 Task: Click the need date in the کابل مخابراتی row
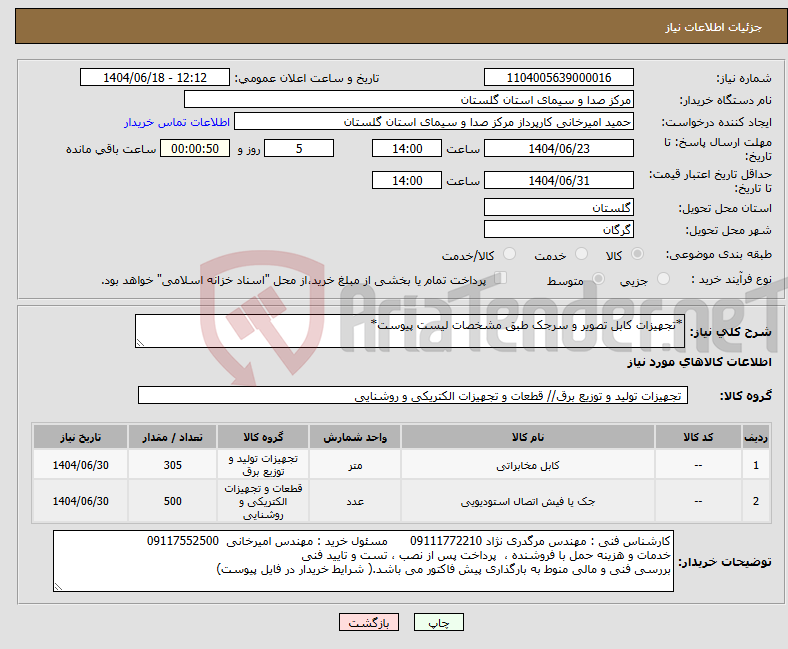pyautogui.click(x=80, y=465)
